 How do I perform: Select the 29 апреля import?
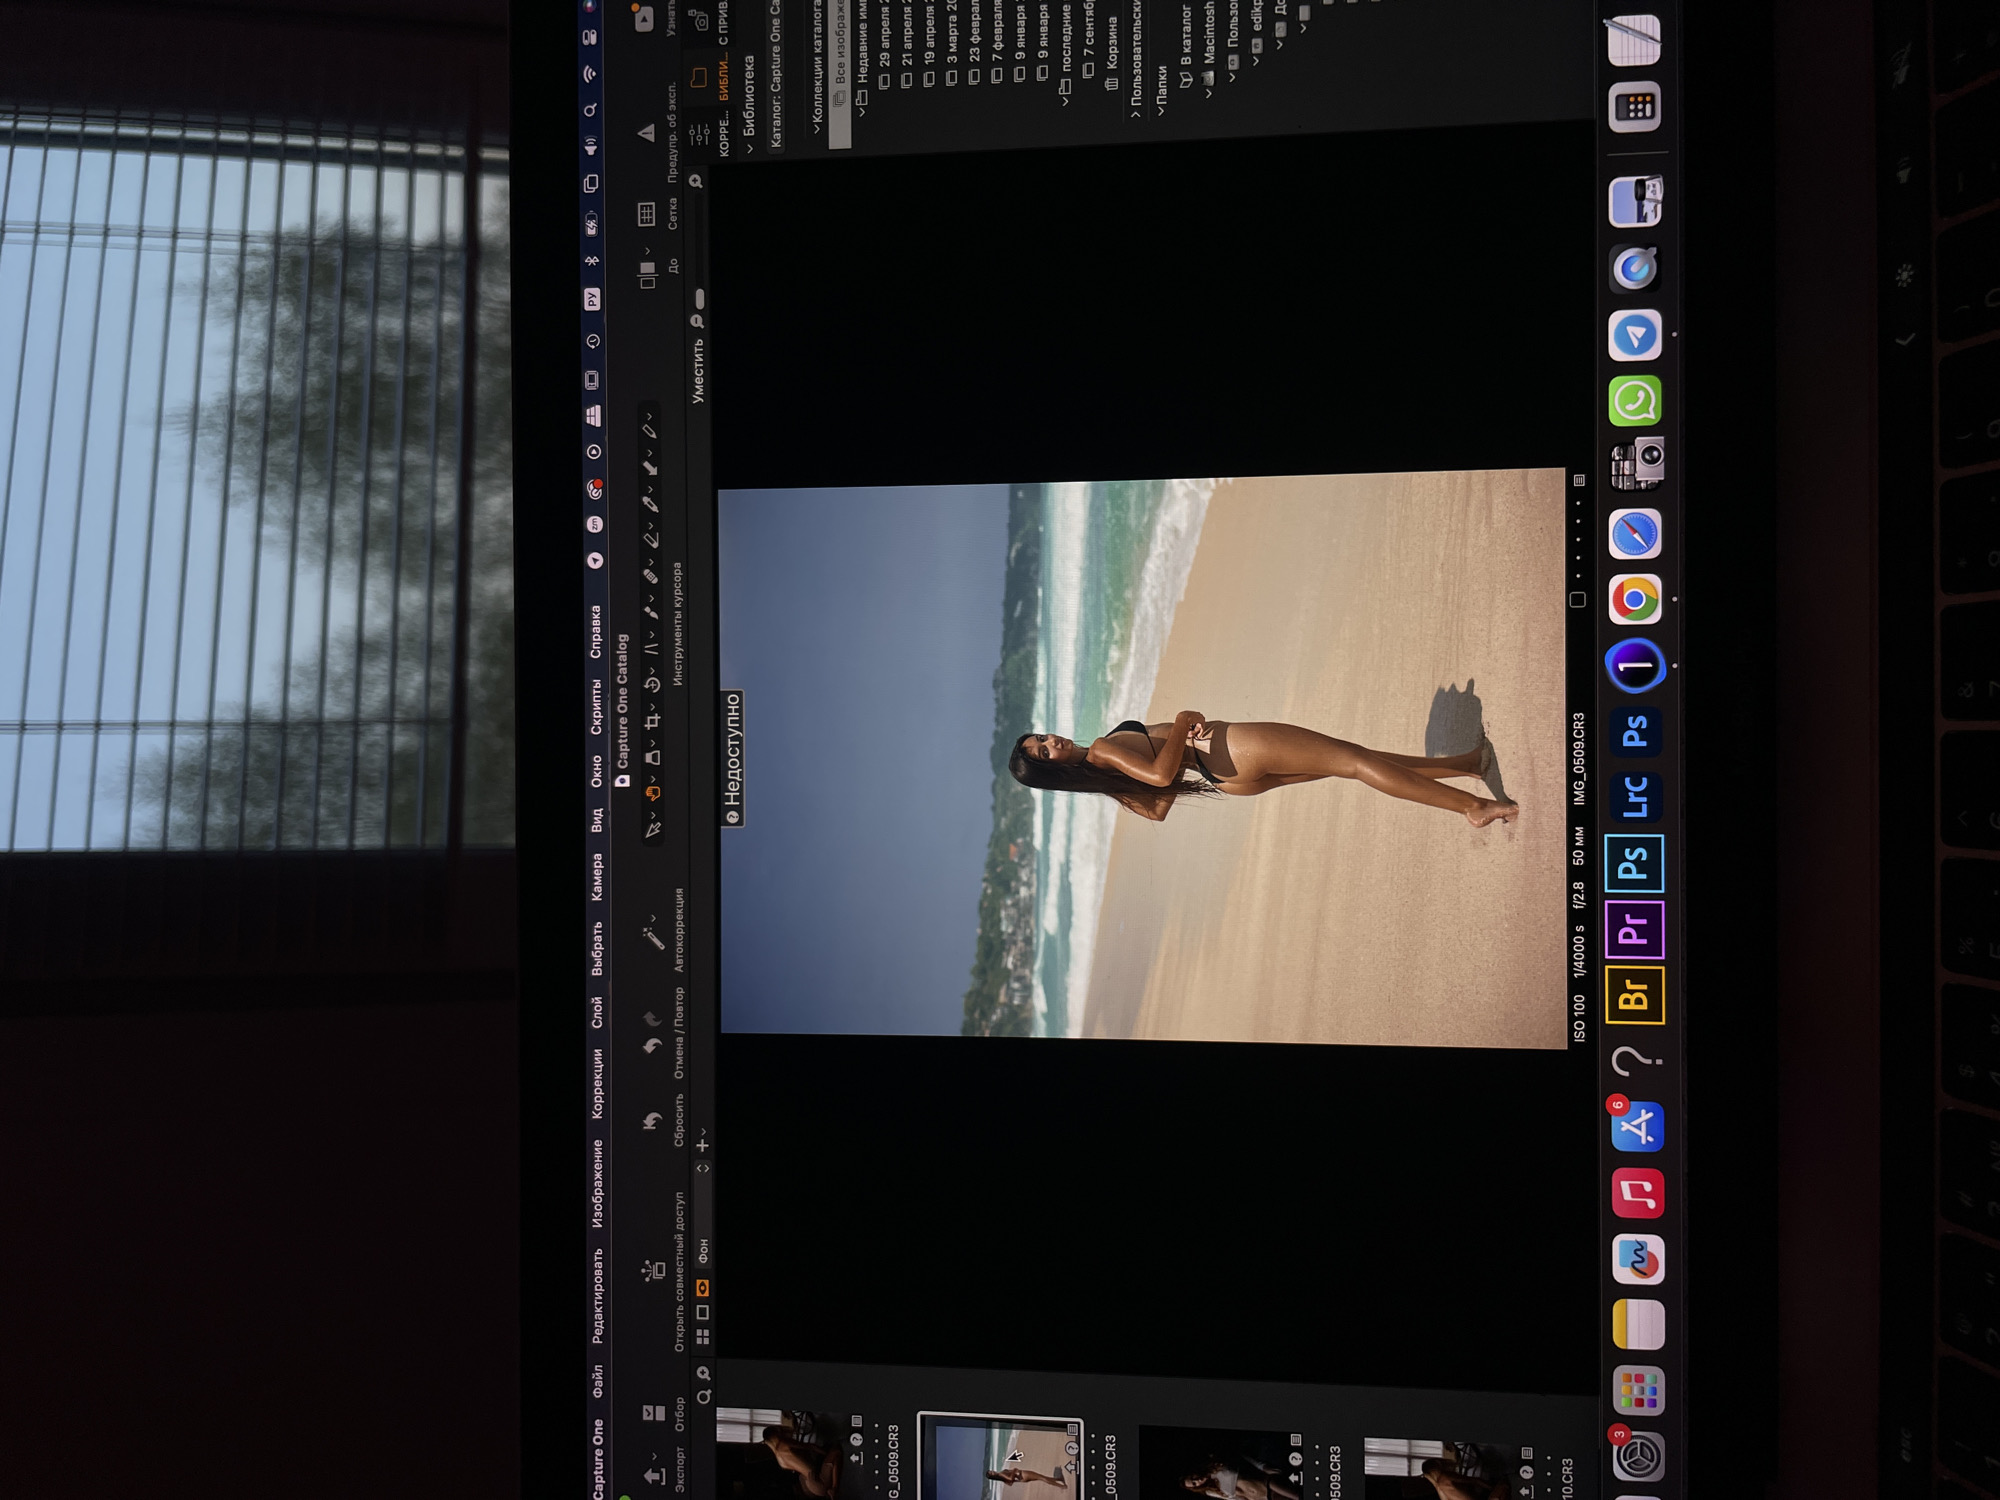(x=885, y=45)
